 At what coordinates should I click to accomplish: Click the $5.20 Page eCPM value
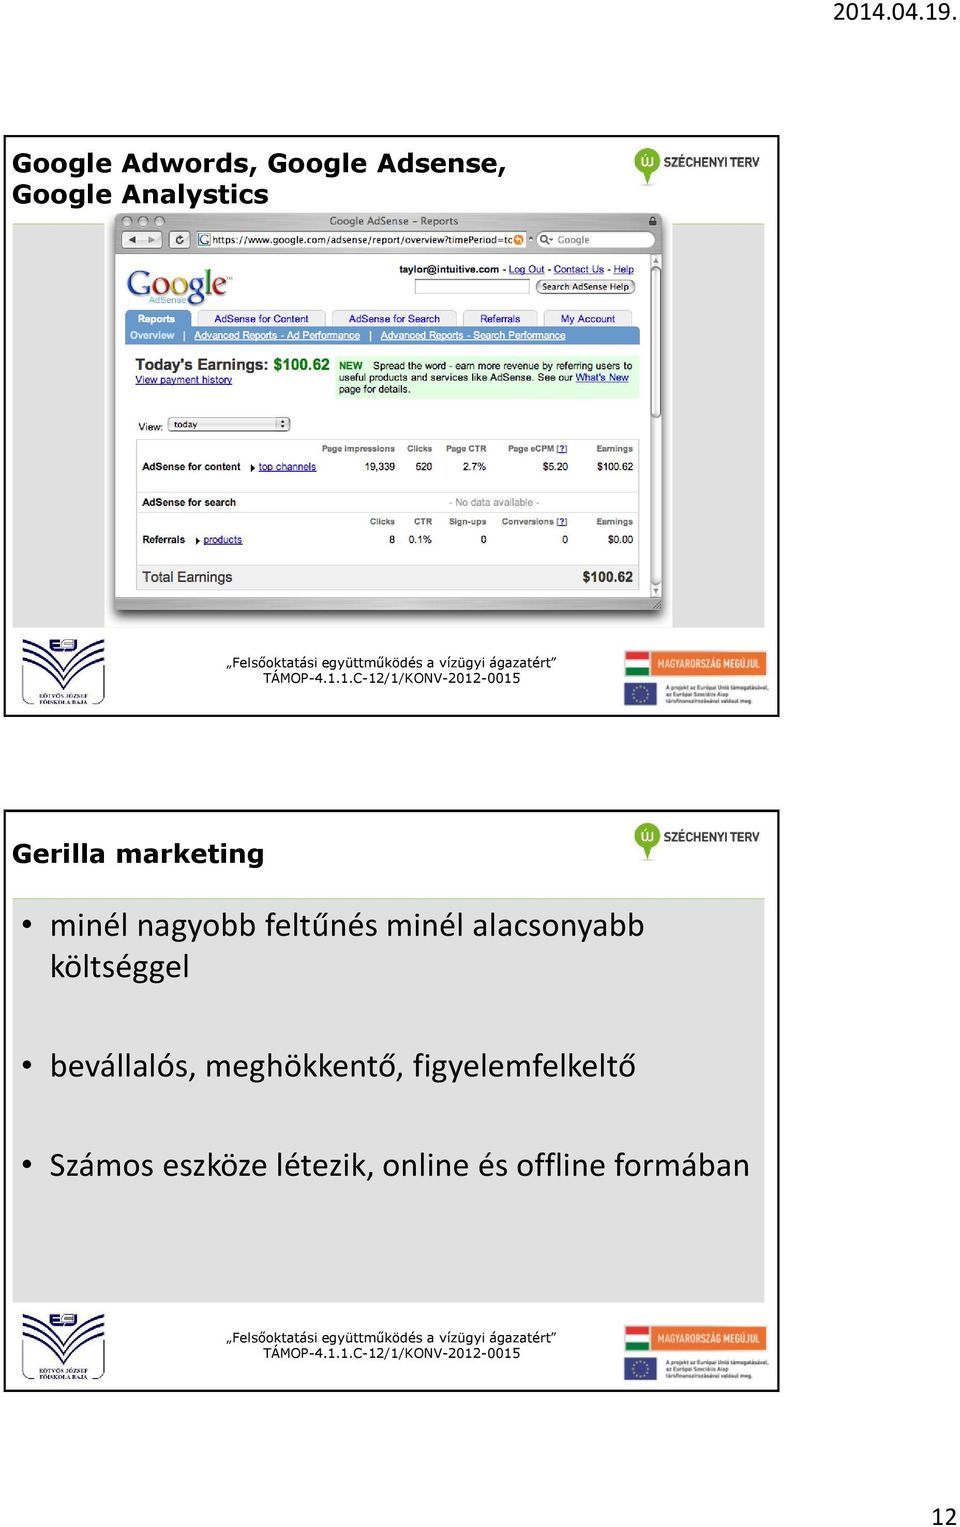[555, 467]
